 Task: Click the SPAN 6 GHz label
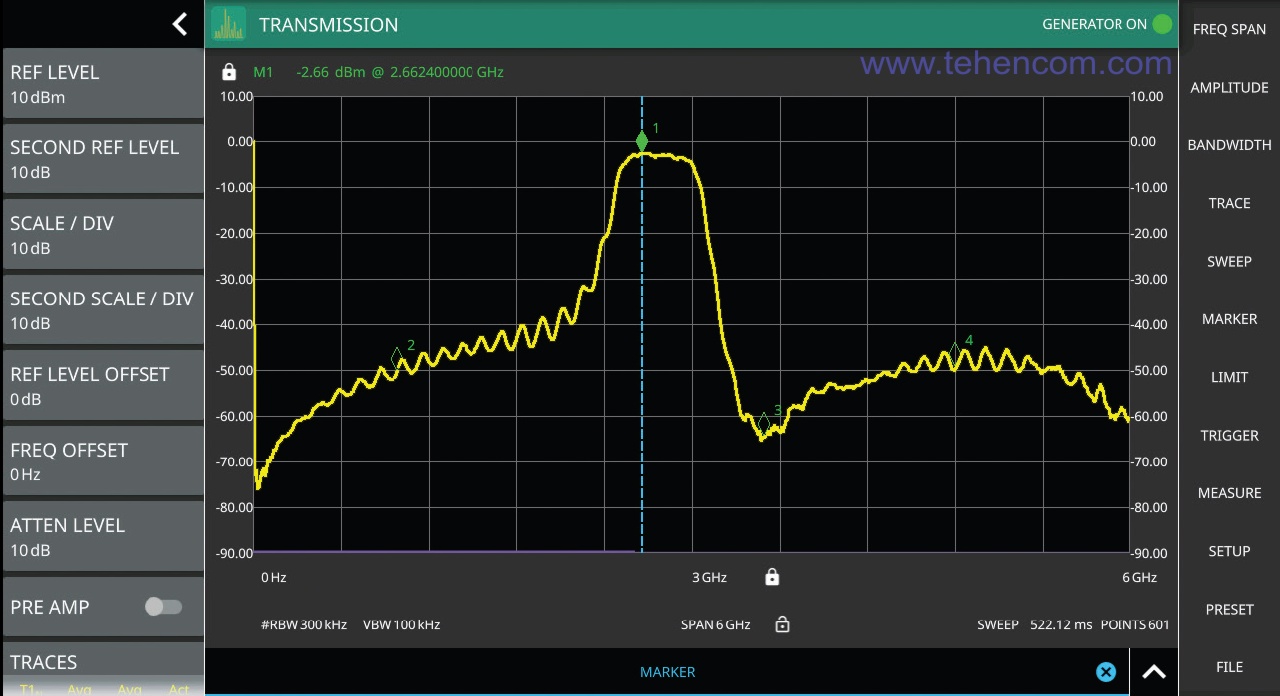point(715,624)
